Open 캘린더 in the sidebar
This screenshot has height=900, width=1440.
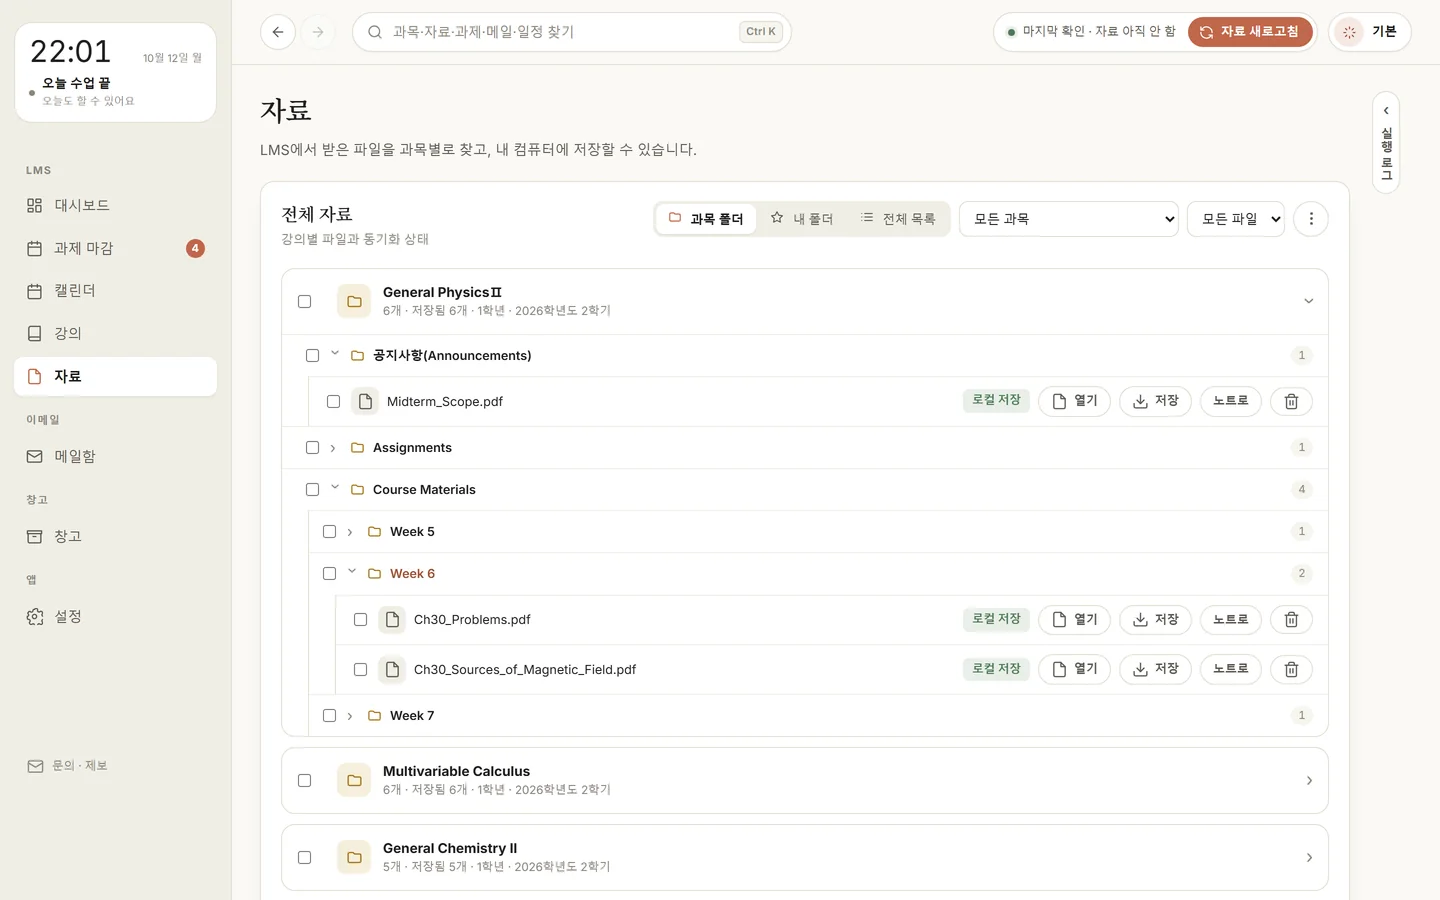click(116, 291)
